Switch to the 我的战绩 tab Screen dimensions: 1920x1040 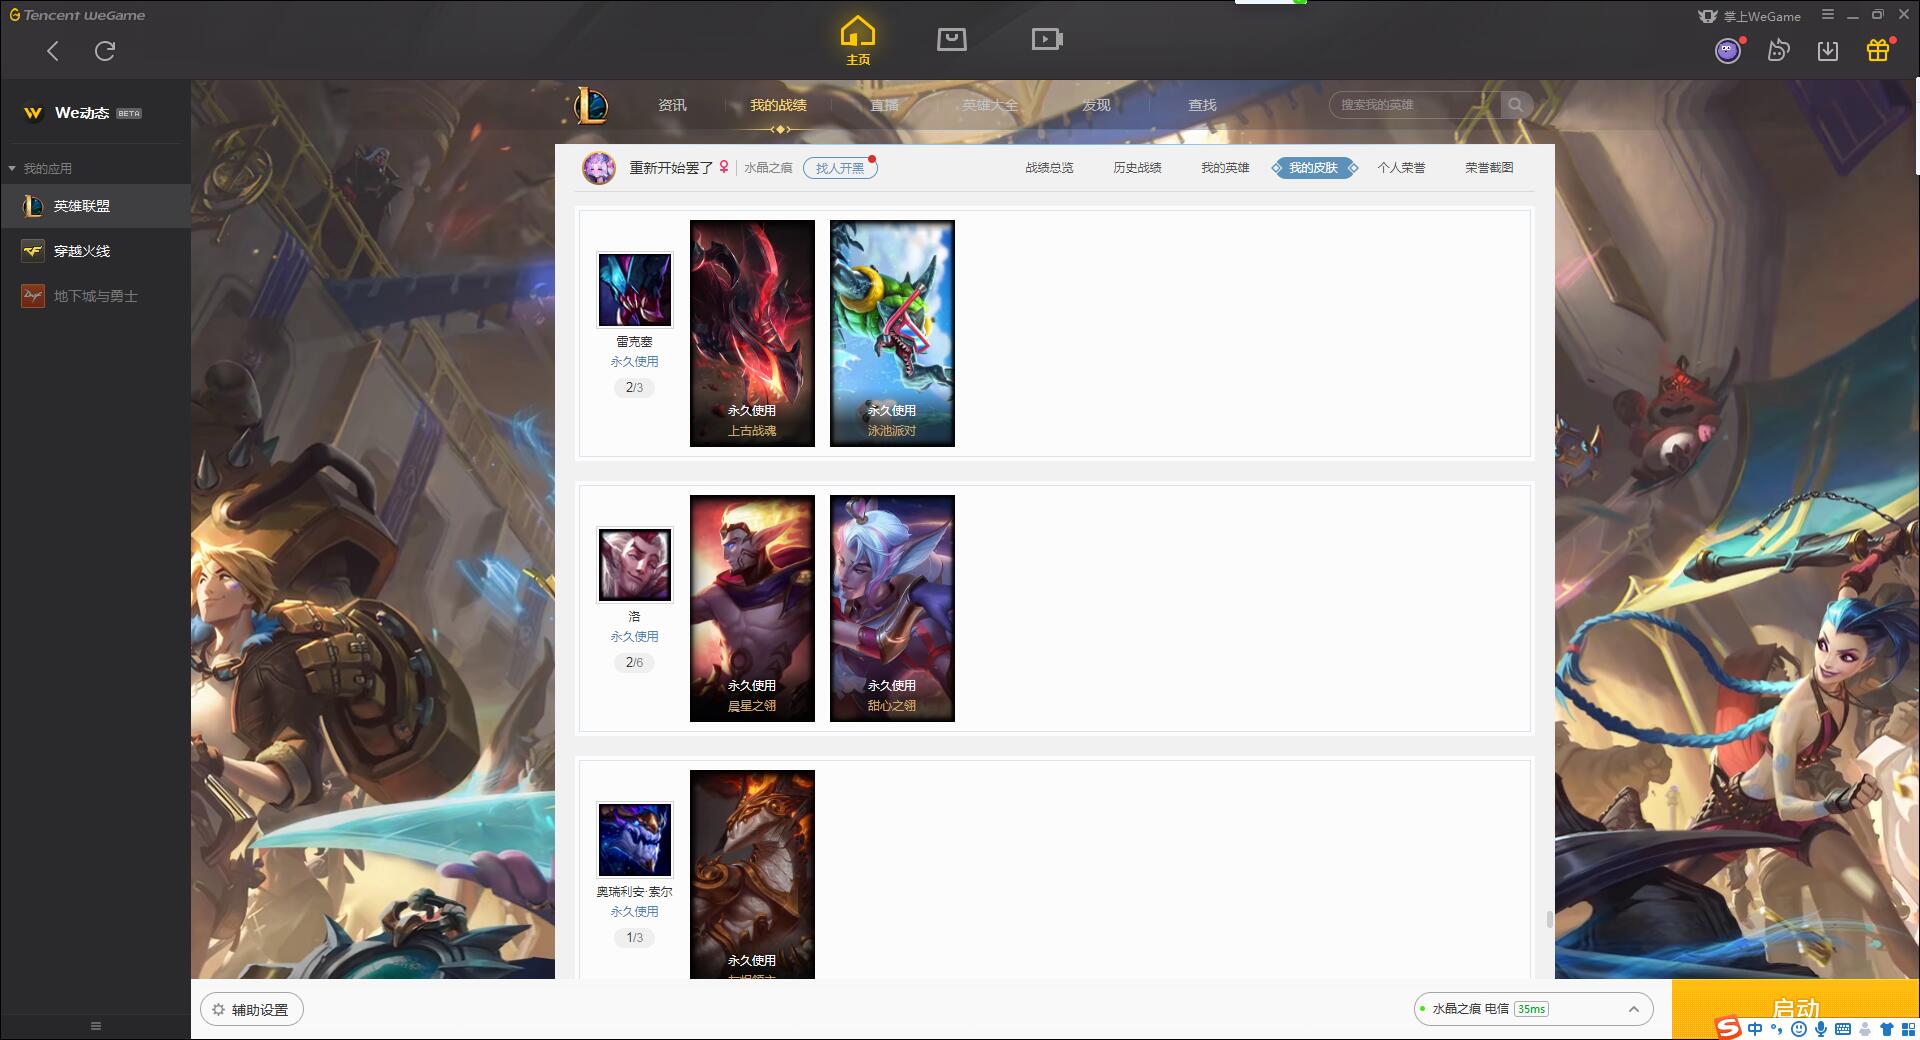(x=778, y=105)
